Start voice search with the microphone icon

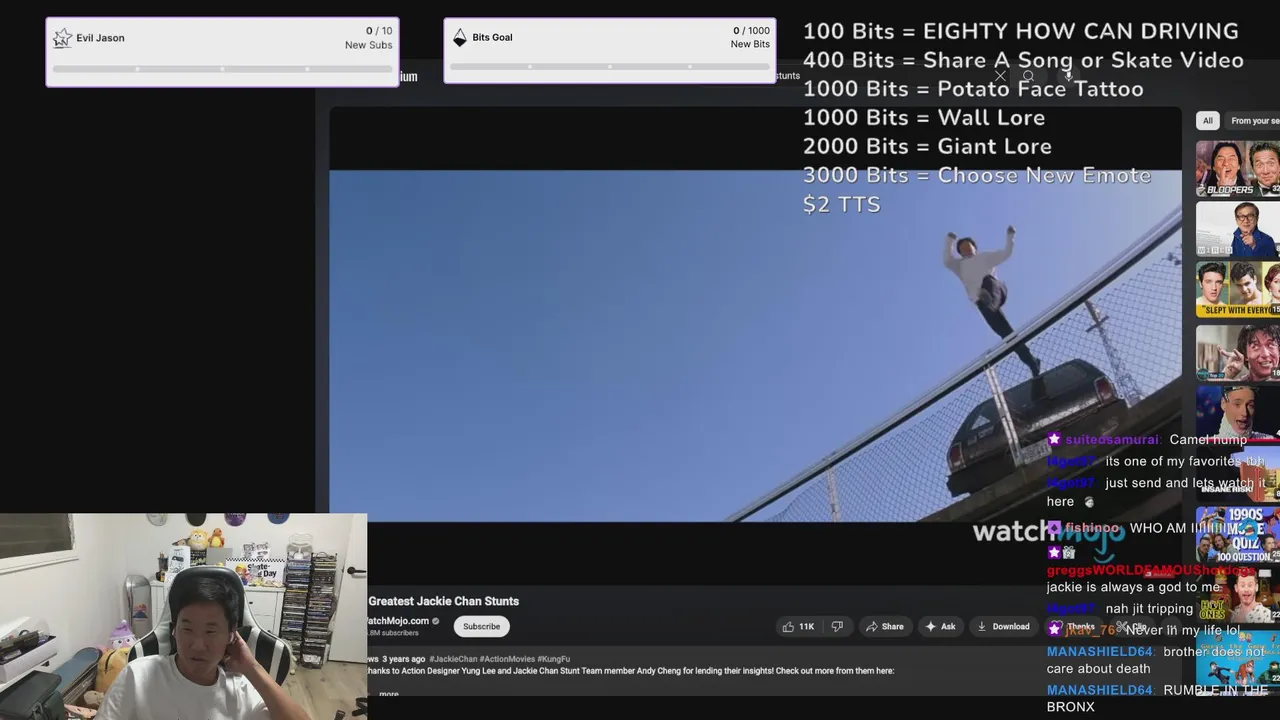[1068, 76]
